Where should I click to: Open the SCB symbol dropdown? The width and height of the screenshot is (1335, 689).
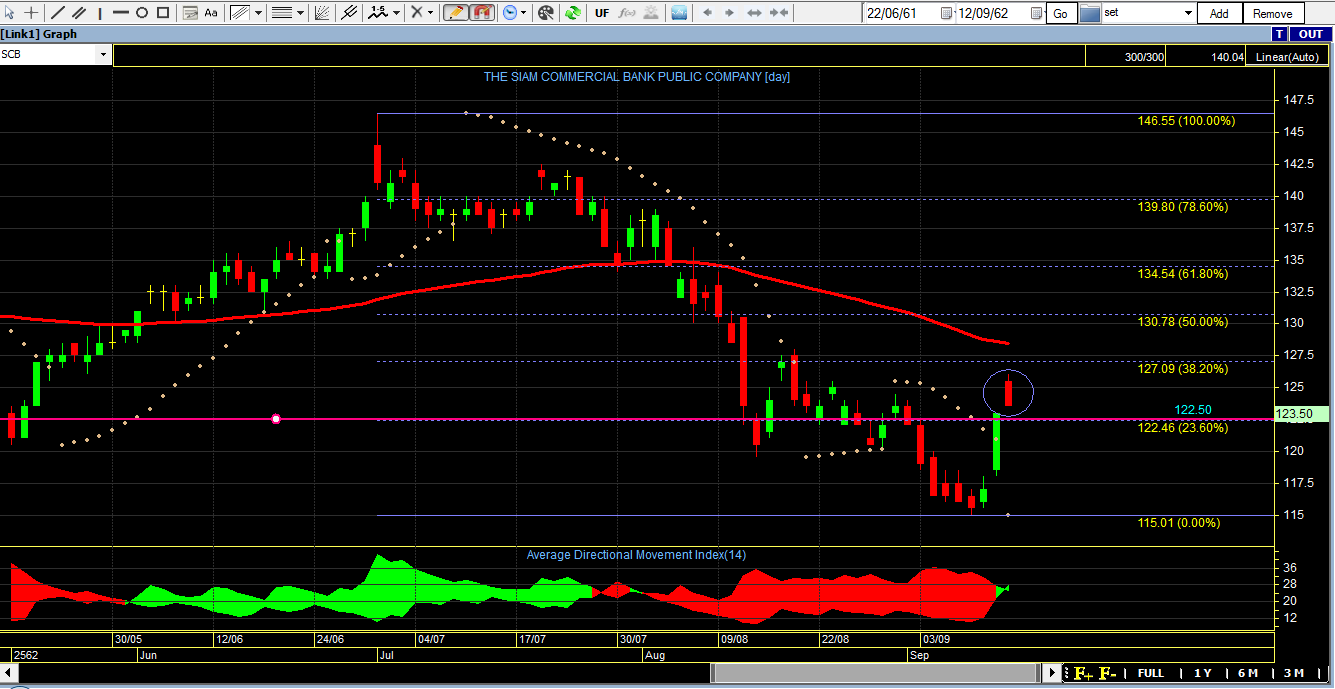[103, 55]
